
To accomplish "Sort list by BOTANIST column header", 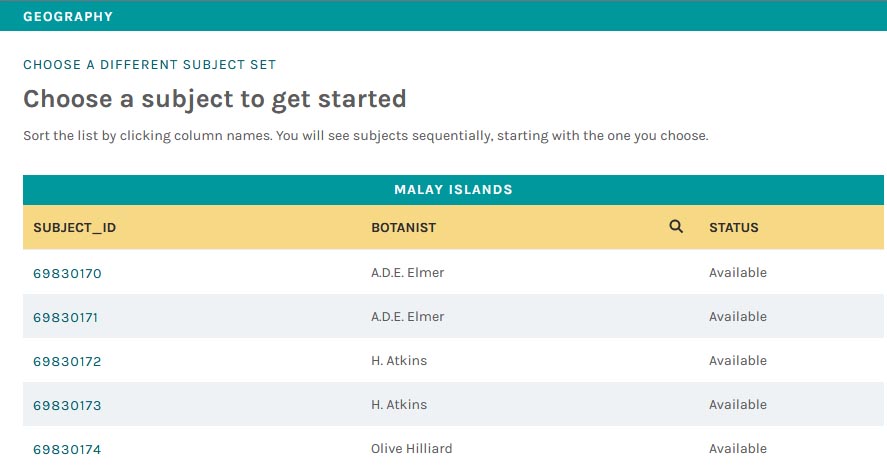I will pos(403,227).
